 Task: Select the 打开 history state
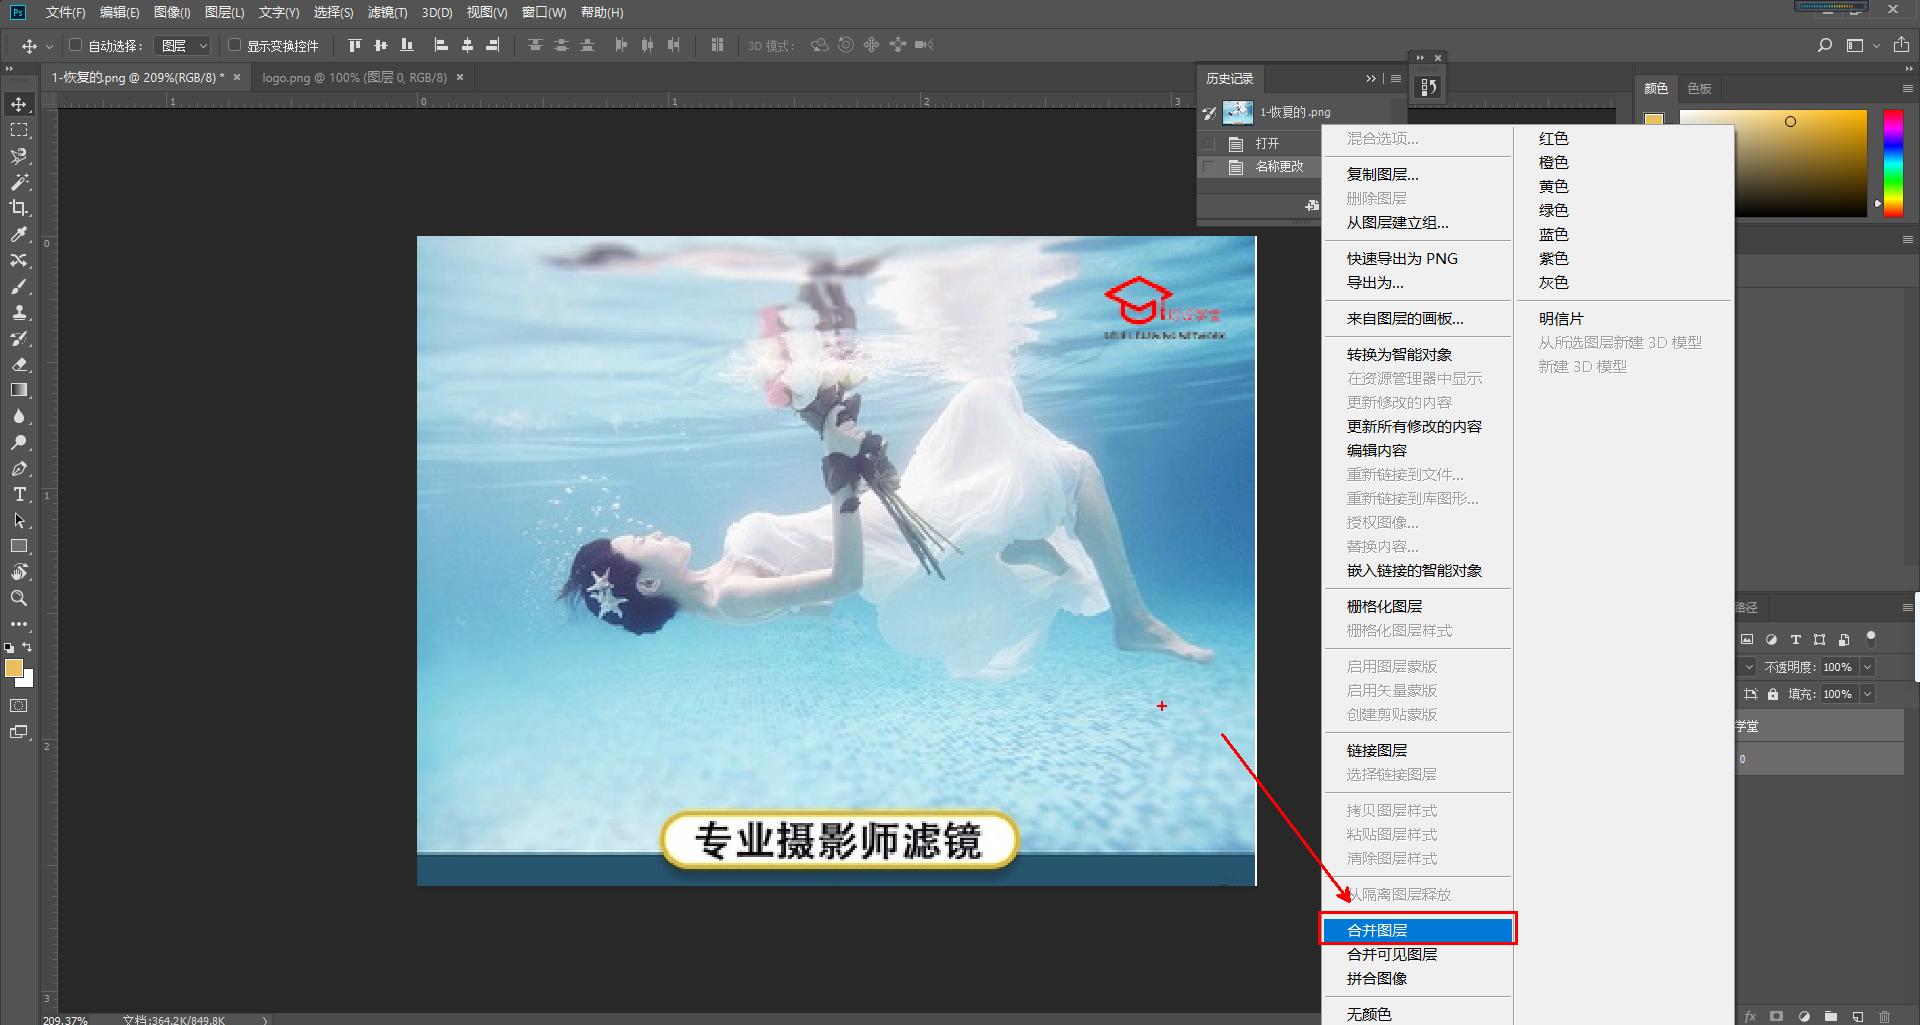1267,142
